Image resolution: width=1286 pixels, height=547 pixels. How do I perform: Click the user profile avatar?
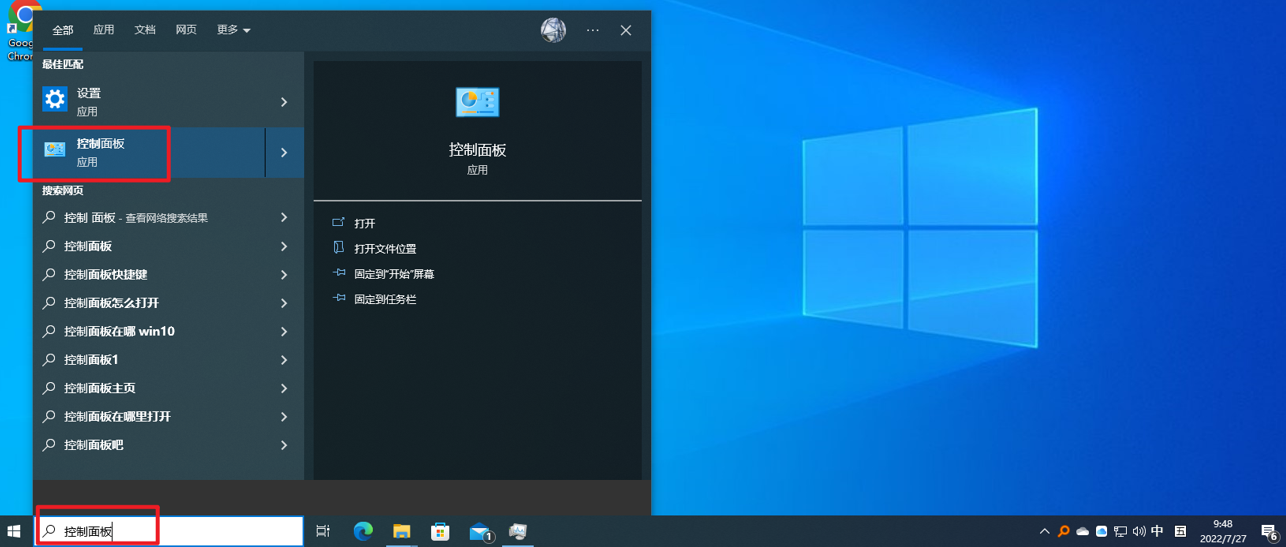pyautogui.click(x=553, y=30)
